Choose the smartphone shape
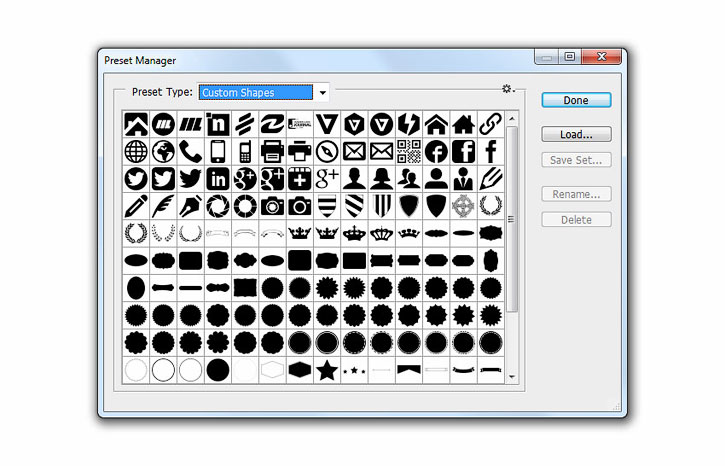 (218, 152)
